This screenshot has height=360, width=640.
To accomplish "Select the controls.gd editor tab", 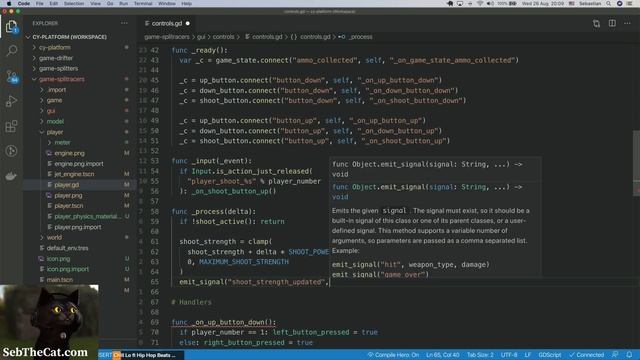I will [x=167, y=23].
